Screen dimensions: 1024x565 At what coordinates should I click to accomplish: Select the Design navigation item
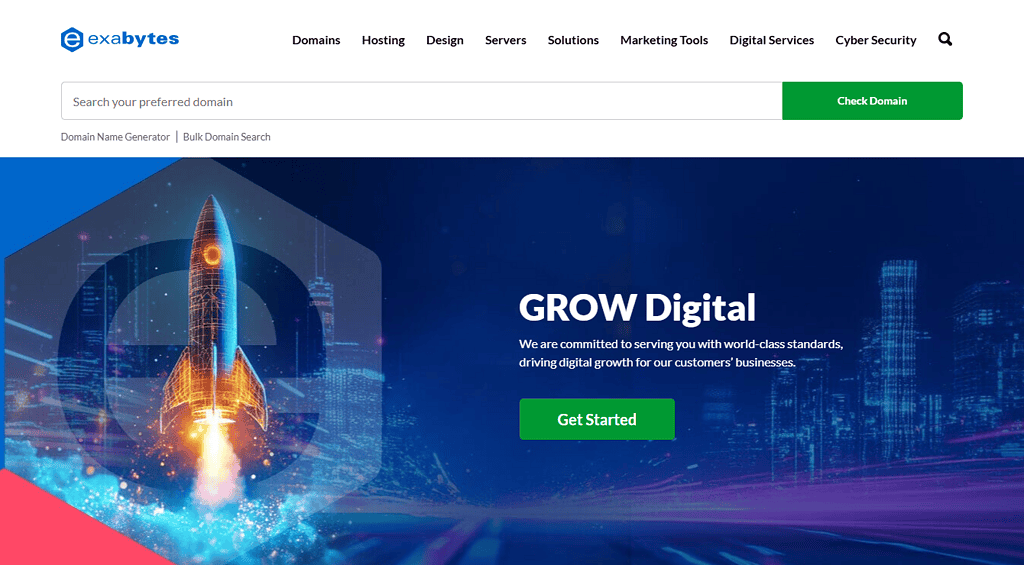(x=445, y=40)
